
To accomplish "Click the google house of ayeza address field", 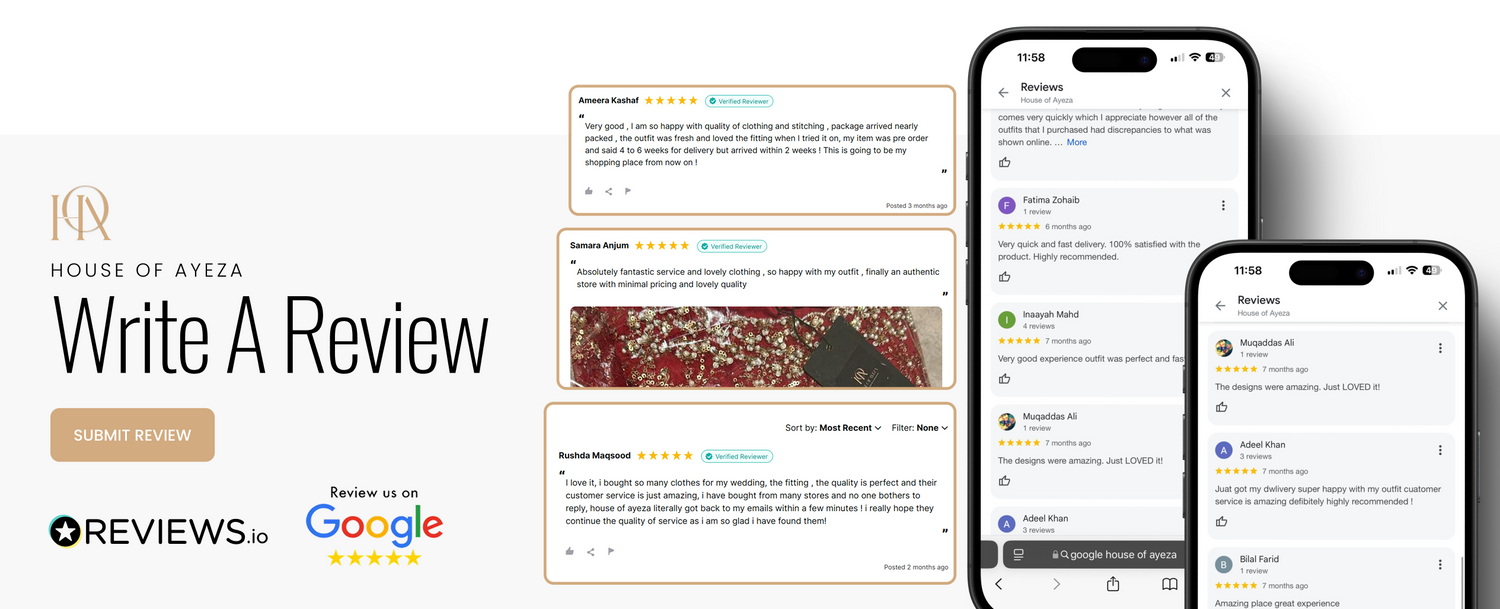I will coord(1113,554).
